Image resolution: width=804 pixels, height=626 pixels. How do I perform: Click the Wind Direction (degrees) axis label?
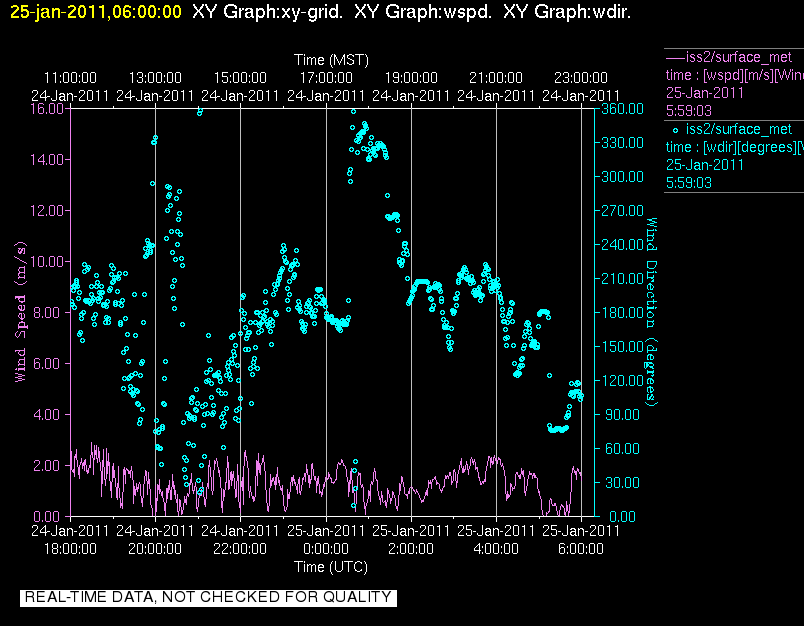pos(651,312)
